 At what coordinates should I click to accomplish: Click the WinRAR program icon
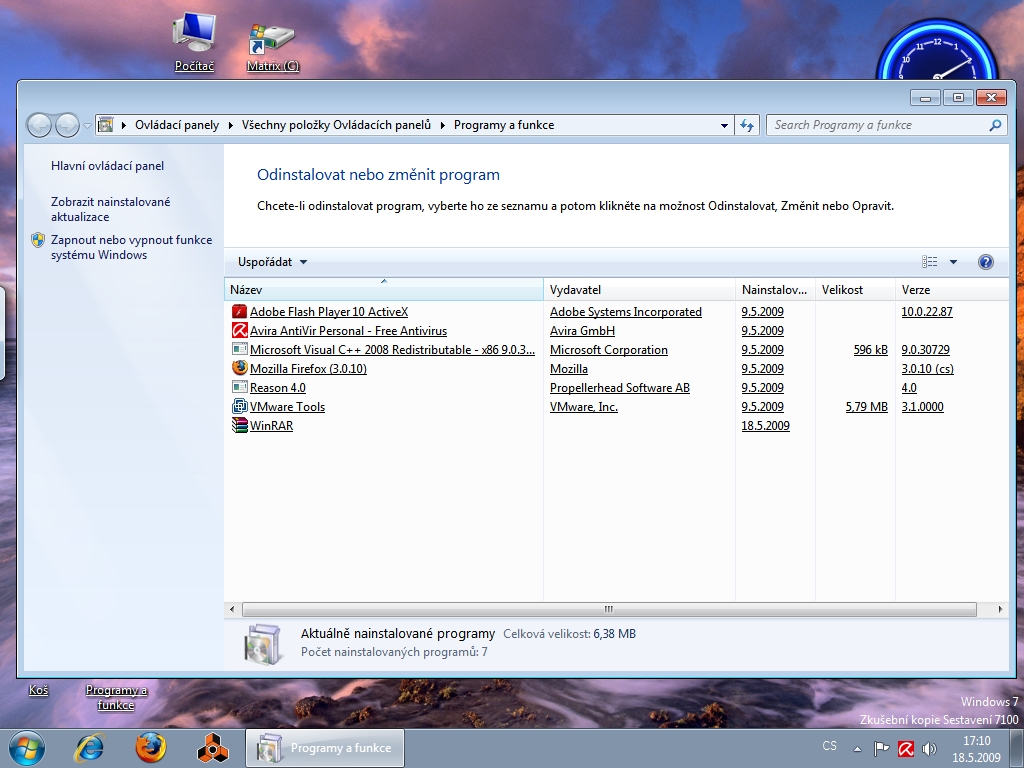click(x=240, y=425)
